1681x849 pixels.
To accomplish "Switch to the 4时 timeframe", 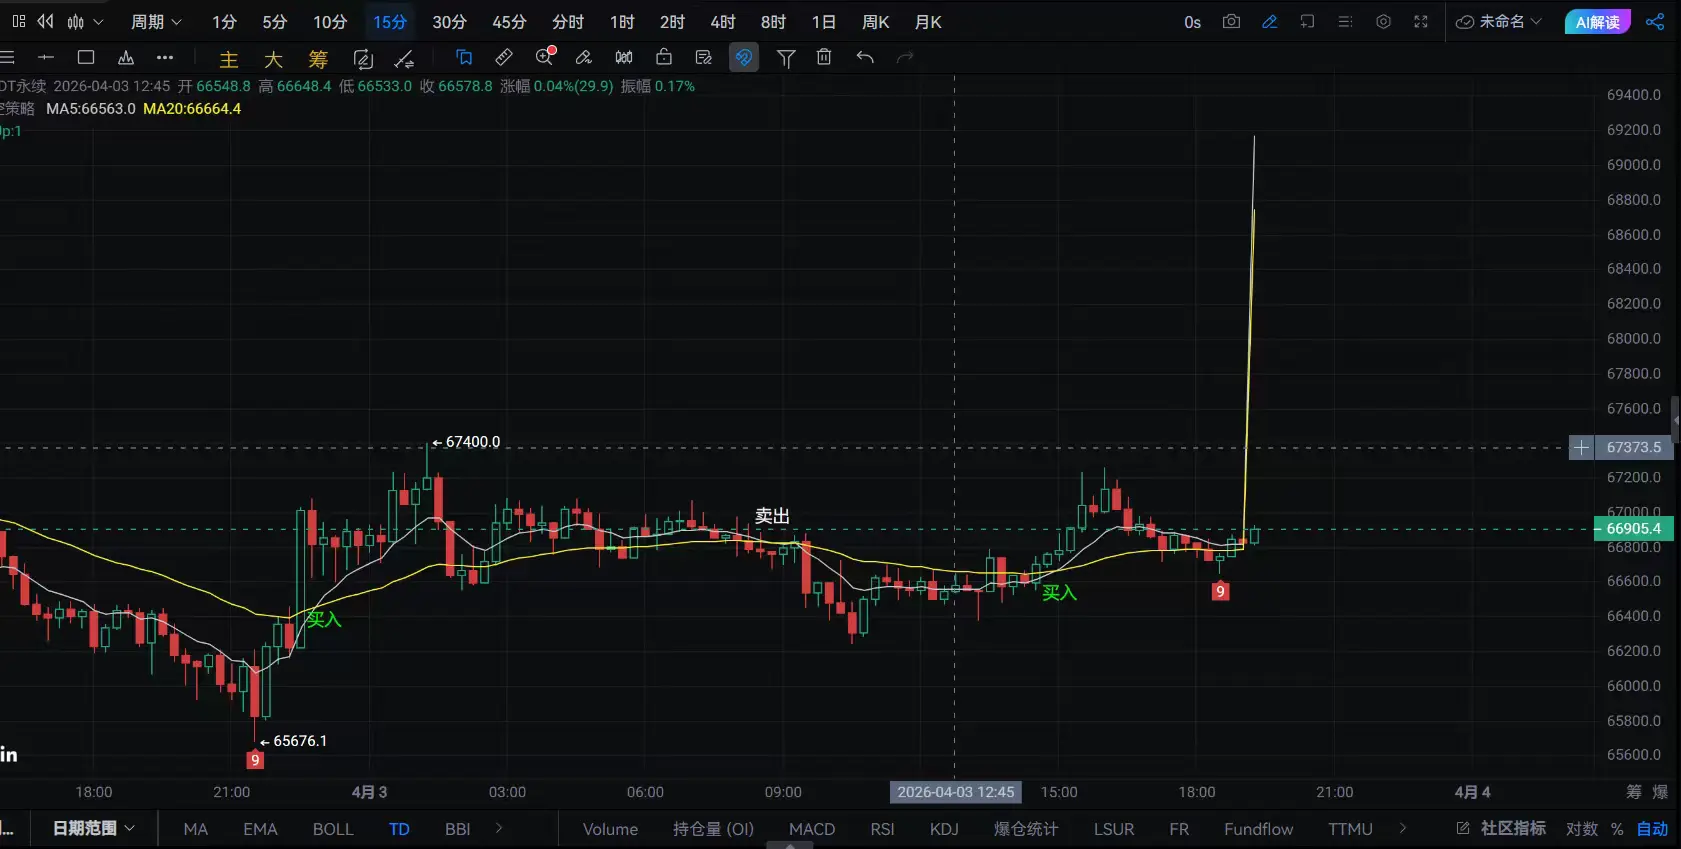I will (722, 21).
